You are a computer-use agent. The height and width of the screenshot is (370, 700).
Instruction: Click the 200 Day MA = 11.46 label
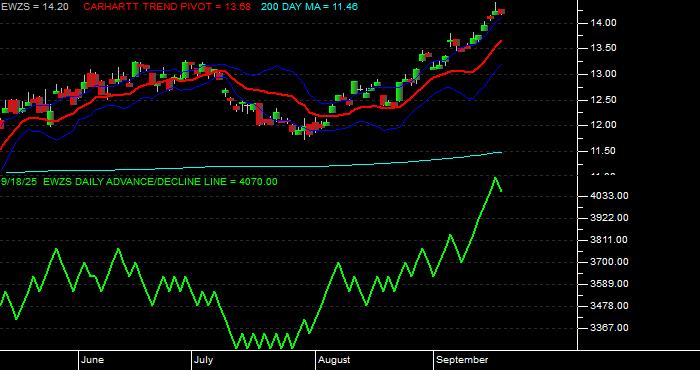coord(309,7)
